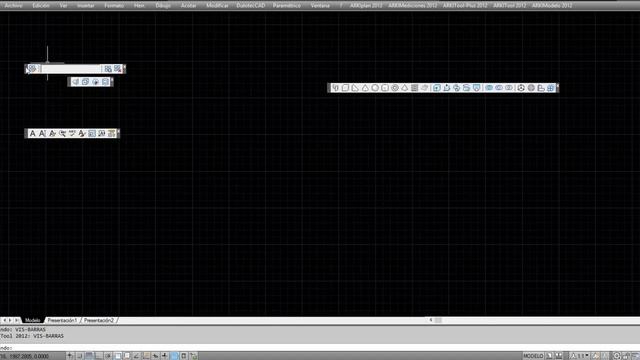Open the ARKIplan 2012 menu
Viewport: 640px width, 360px height.
tap(366, 5)
